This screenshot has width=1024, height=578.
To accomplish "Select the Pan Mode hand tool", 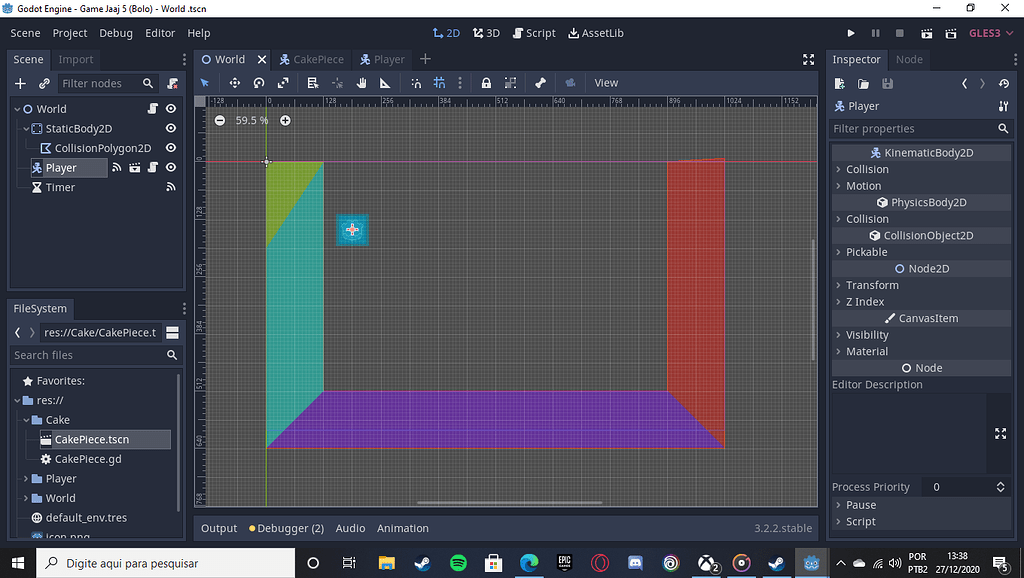I will tap(361, 83).
